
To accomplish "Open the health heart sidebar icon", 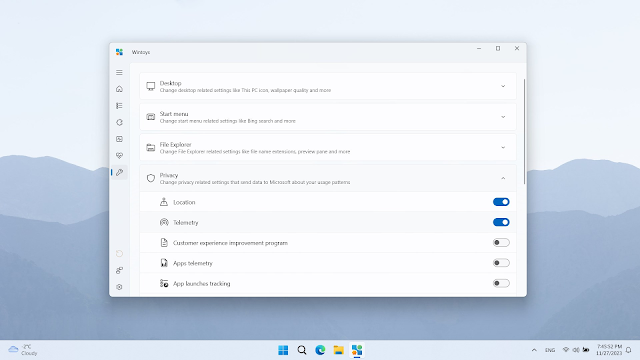I will (x=119, y=156).
